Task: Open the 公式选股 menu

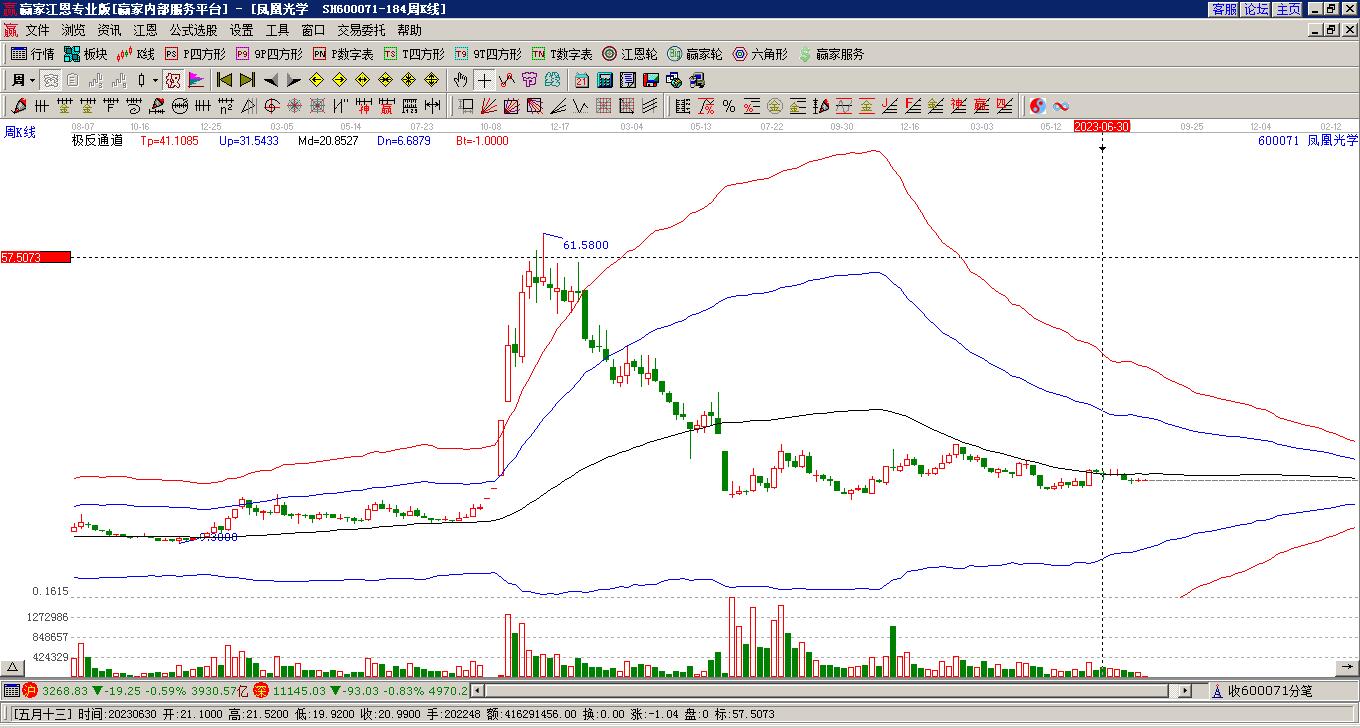Action: tap(193, 31)
